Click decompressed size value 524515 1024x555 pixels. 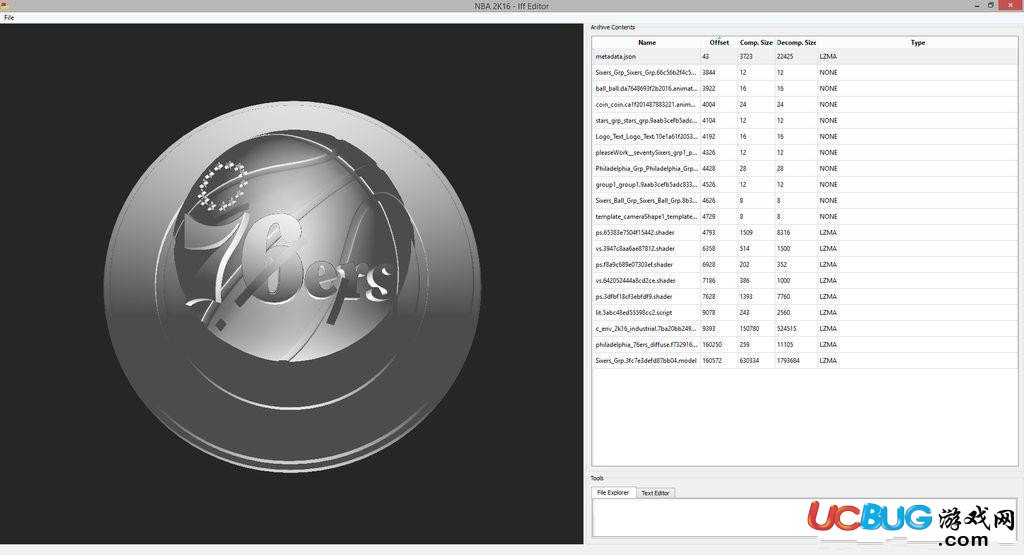786,328
